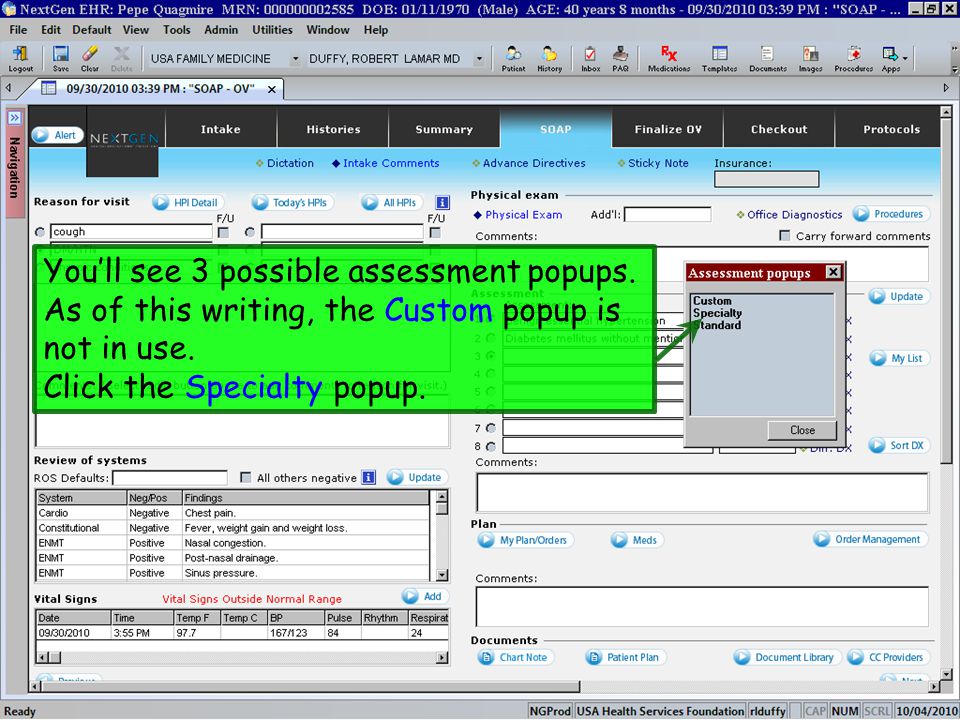The image size is (960, 720).
Task: Open the Rx Medications icon
Action: (669, 59)
